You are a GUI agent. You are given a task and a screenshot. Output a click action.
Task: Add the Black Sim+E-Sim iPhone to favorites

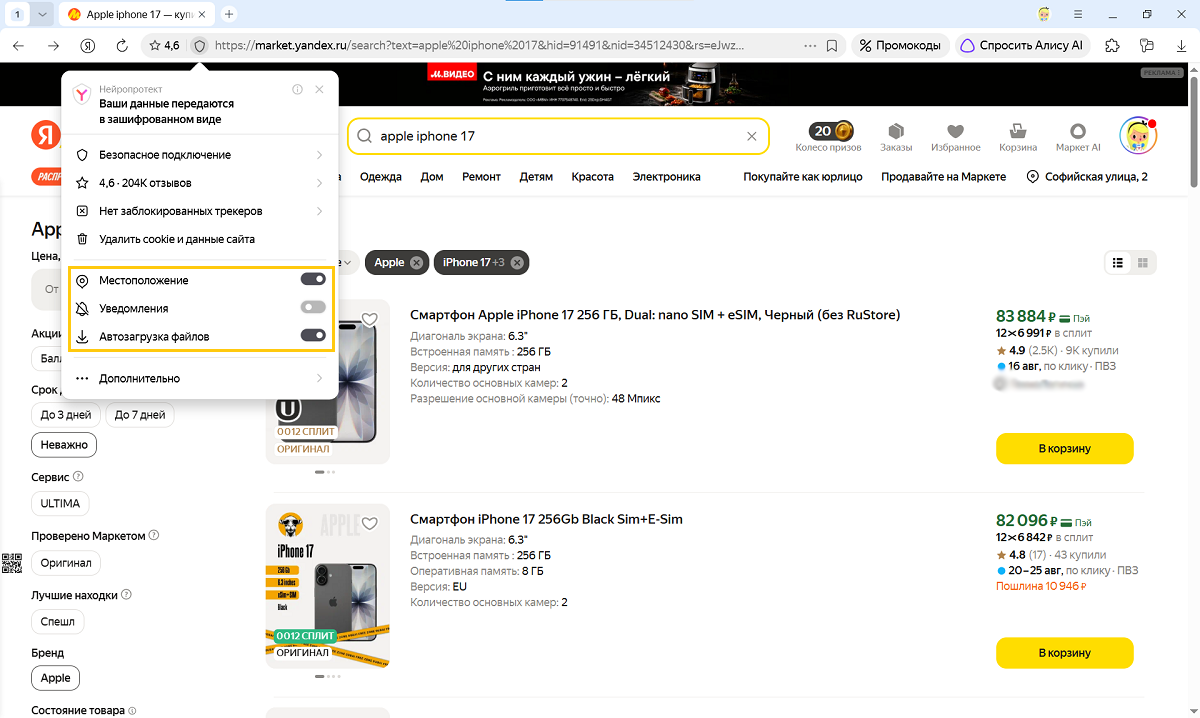click(370, 524)
